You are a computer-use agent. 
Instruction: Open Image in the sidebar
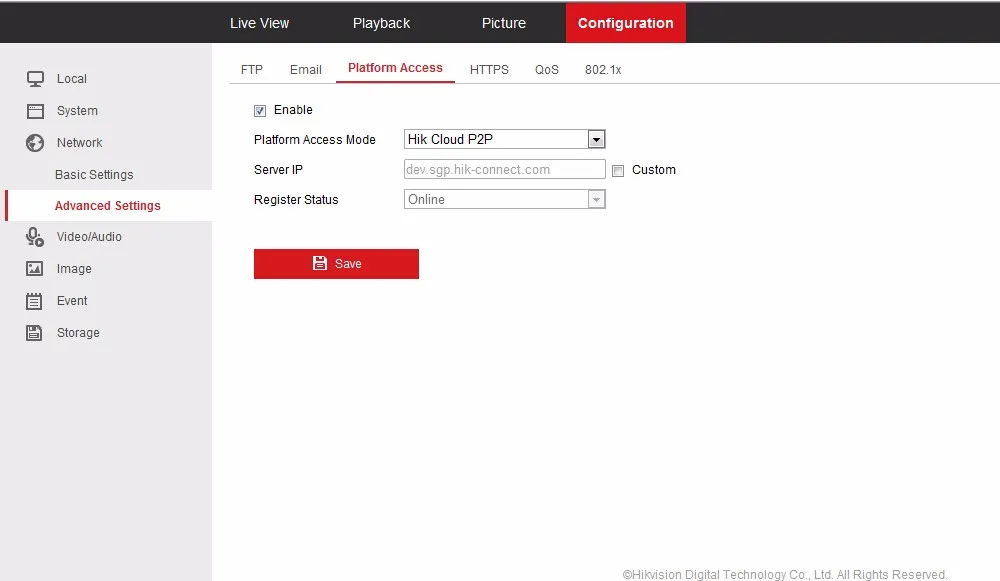[74, 269]
